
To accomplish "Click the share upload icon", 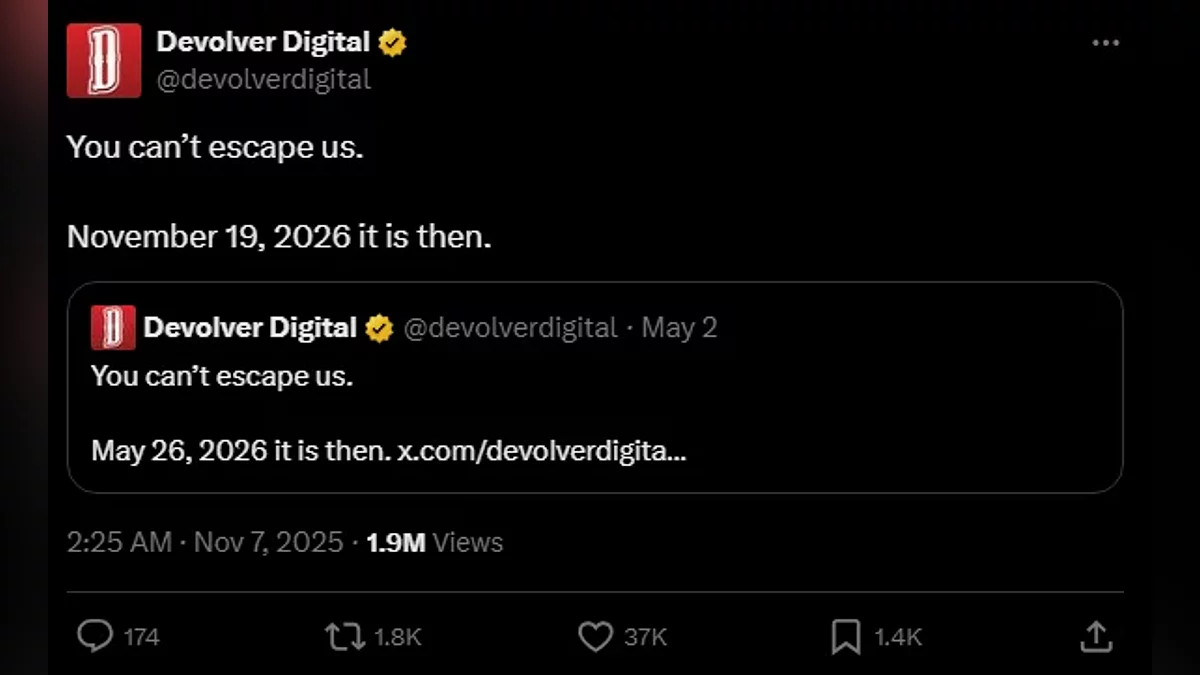I will (x=1096, y=635).
